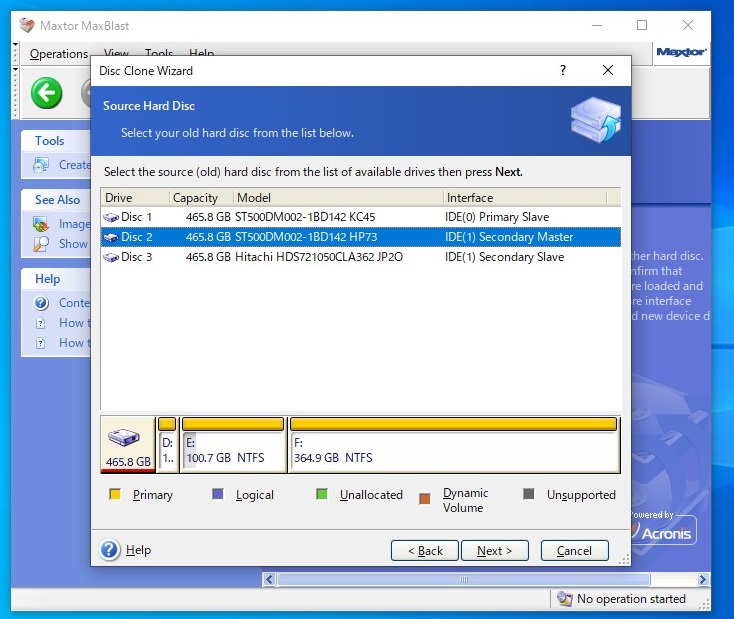Click the Disc 2 drive icon
This screenshot has height=619, width=734.
[111, 237]
